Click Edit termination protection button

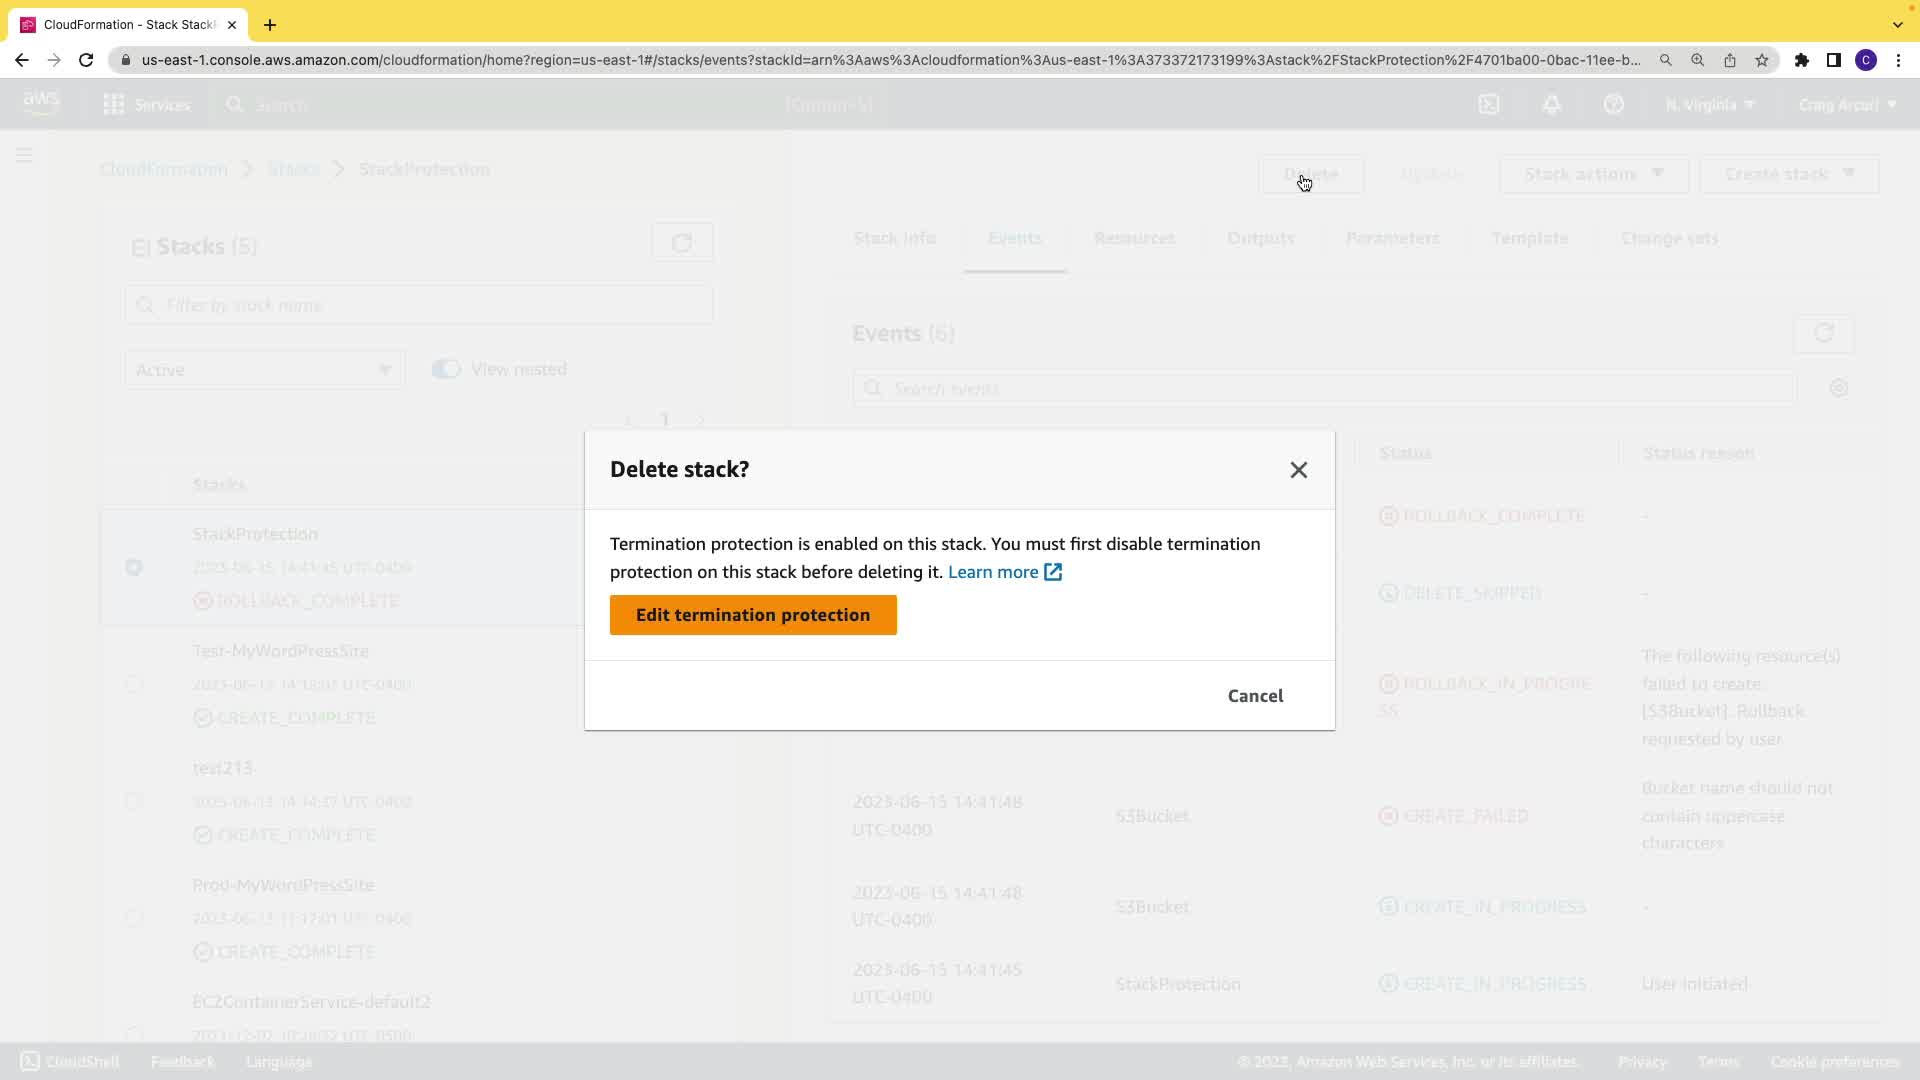point(753,615)
